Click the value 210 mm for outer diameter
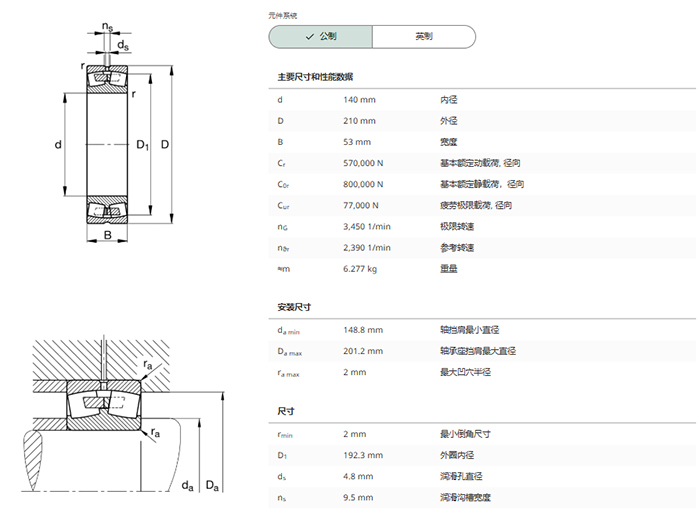Viewport: 700px width, 520px height. [x=359, y=121]
